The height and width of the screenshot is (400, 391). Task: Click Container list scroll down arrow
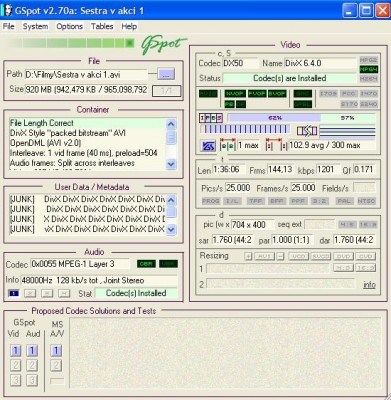click(171, 164)
